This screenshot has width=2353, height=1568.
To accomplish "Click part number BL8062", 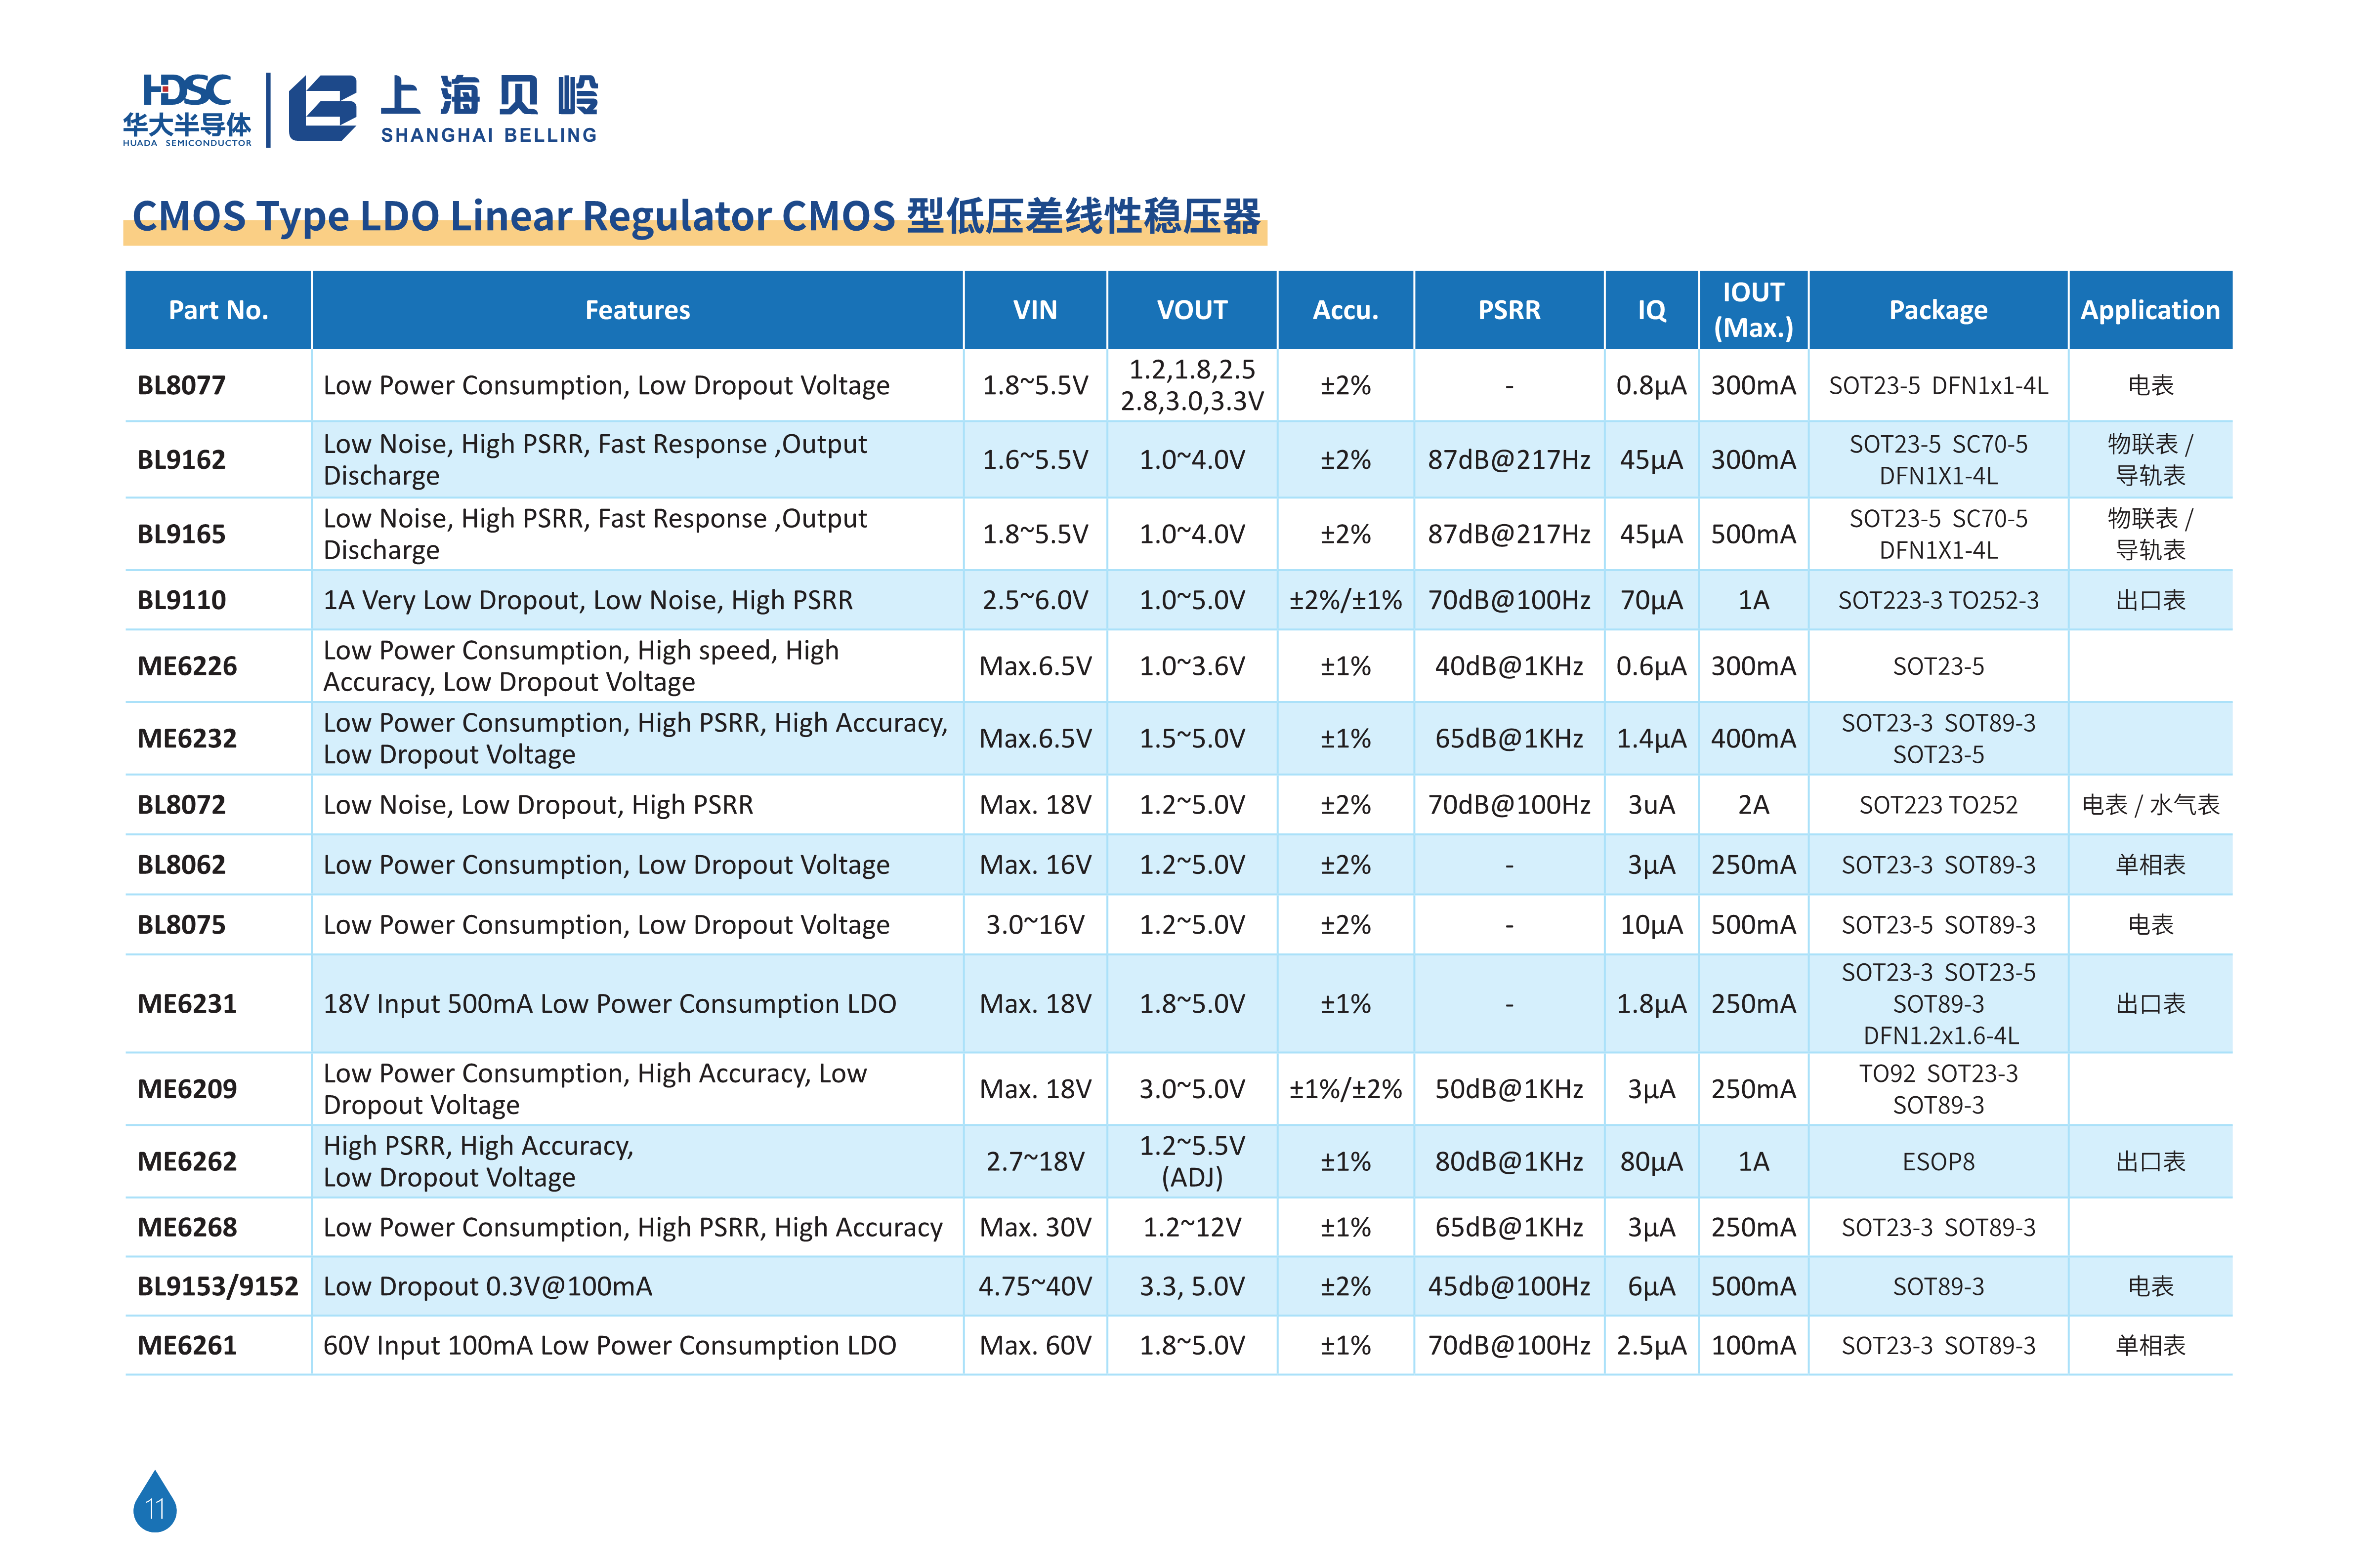I will tap(181, 864).
